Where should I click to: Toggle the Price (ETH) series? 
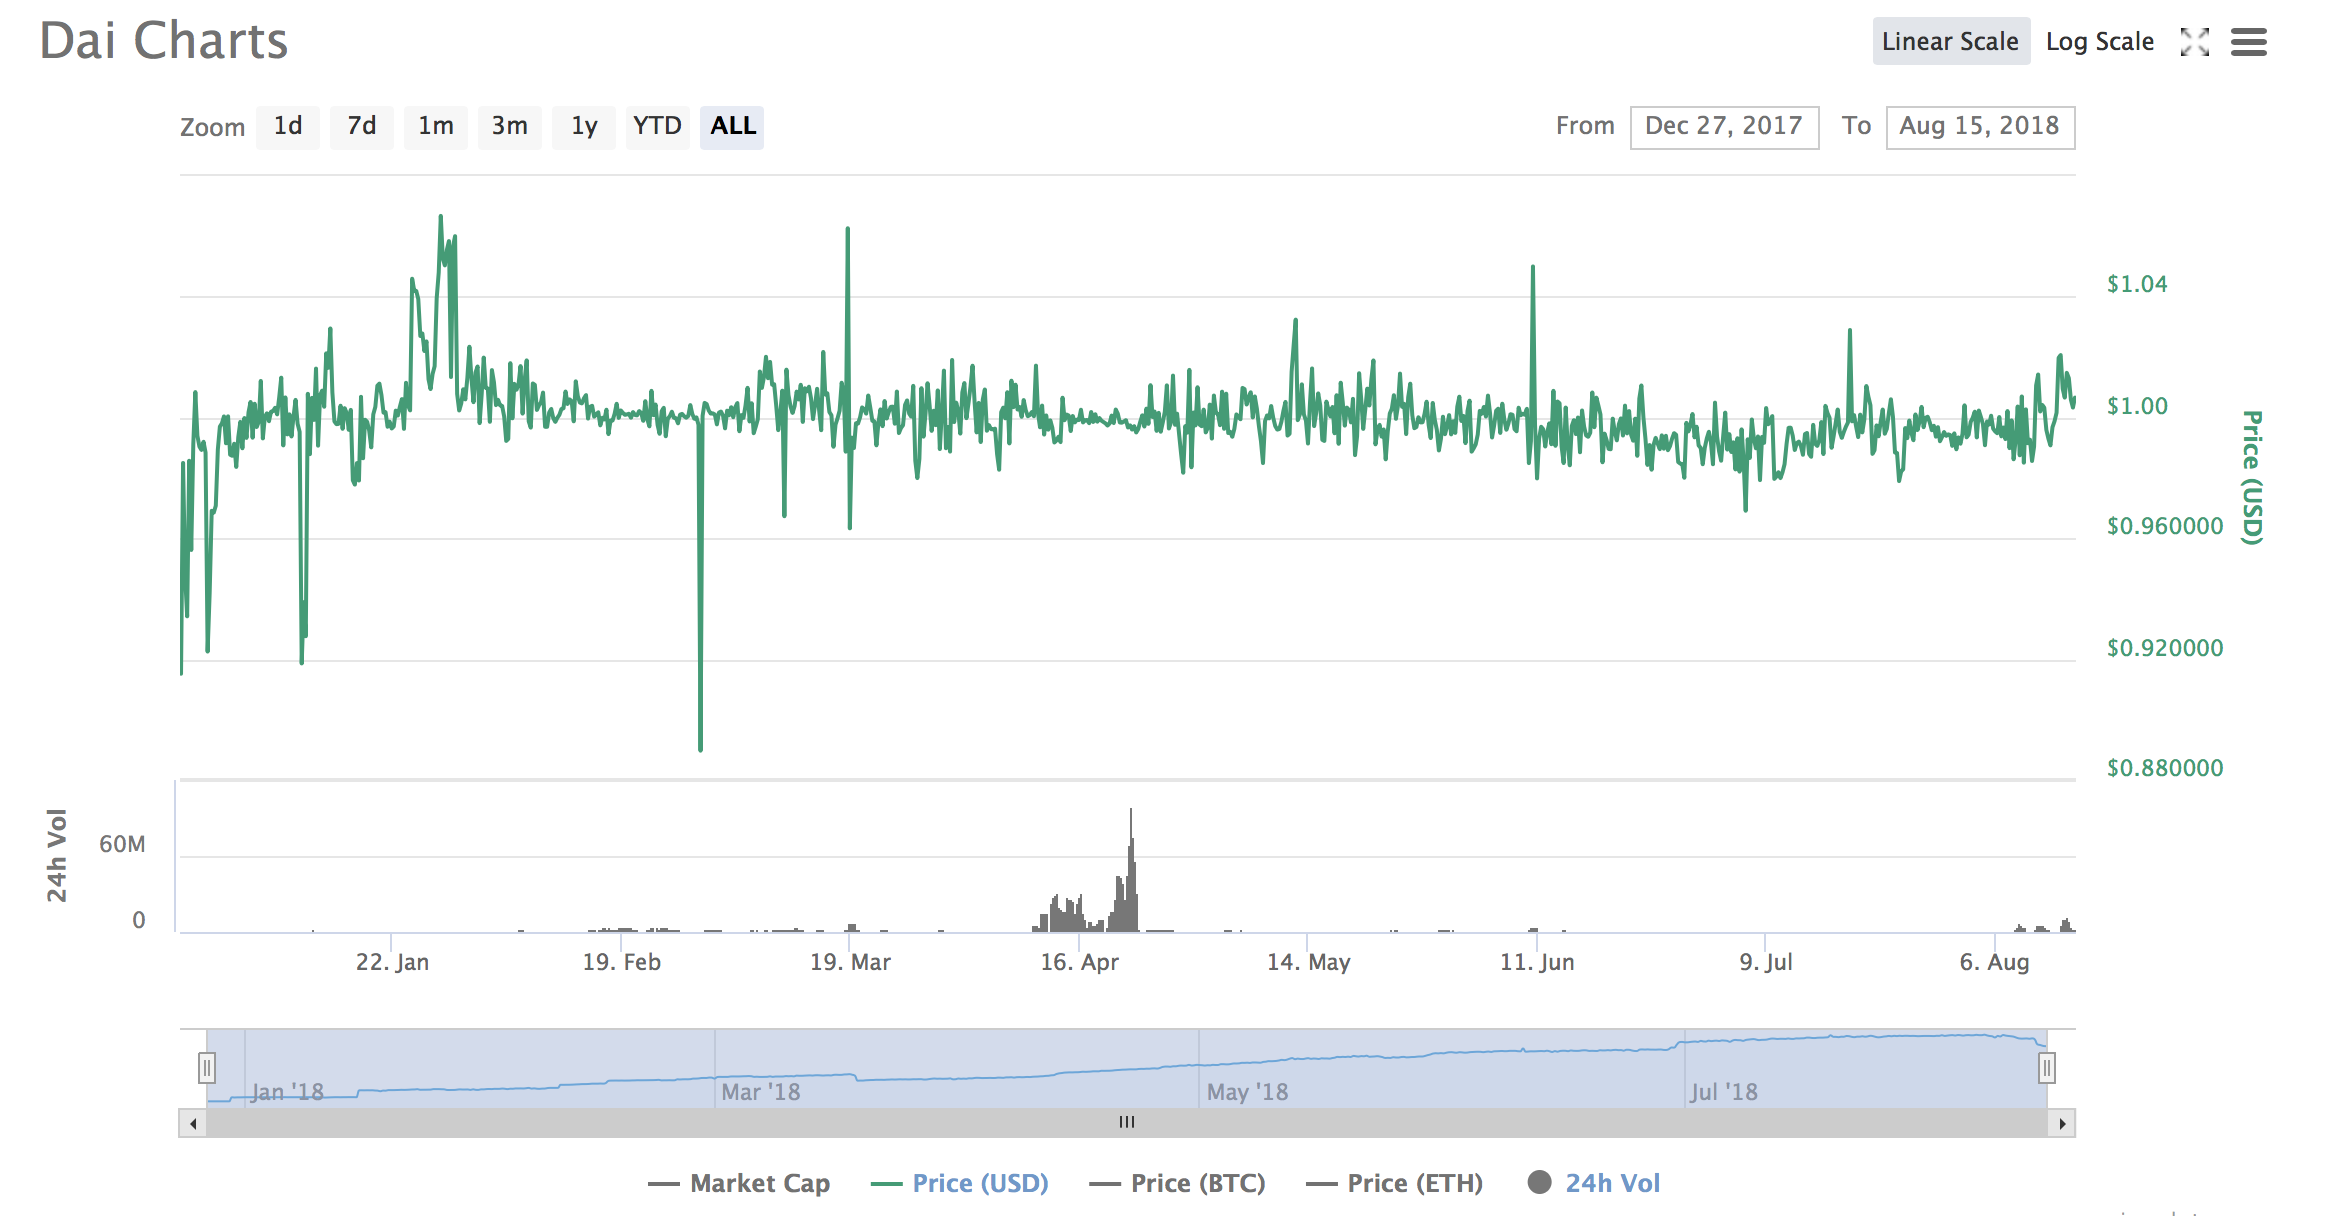click(1395, 1183)
